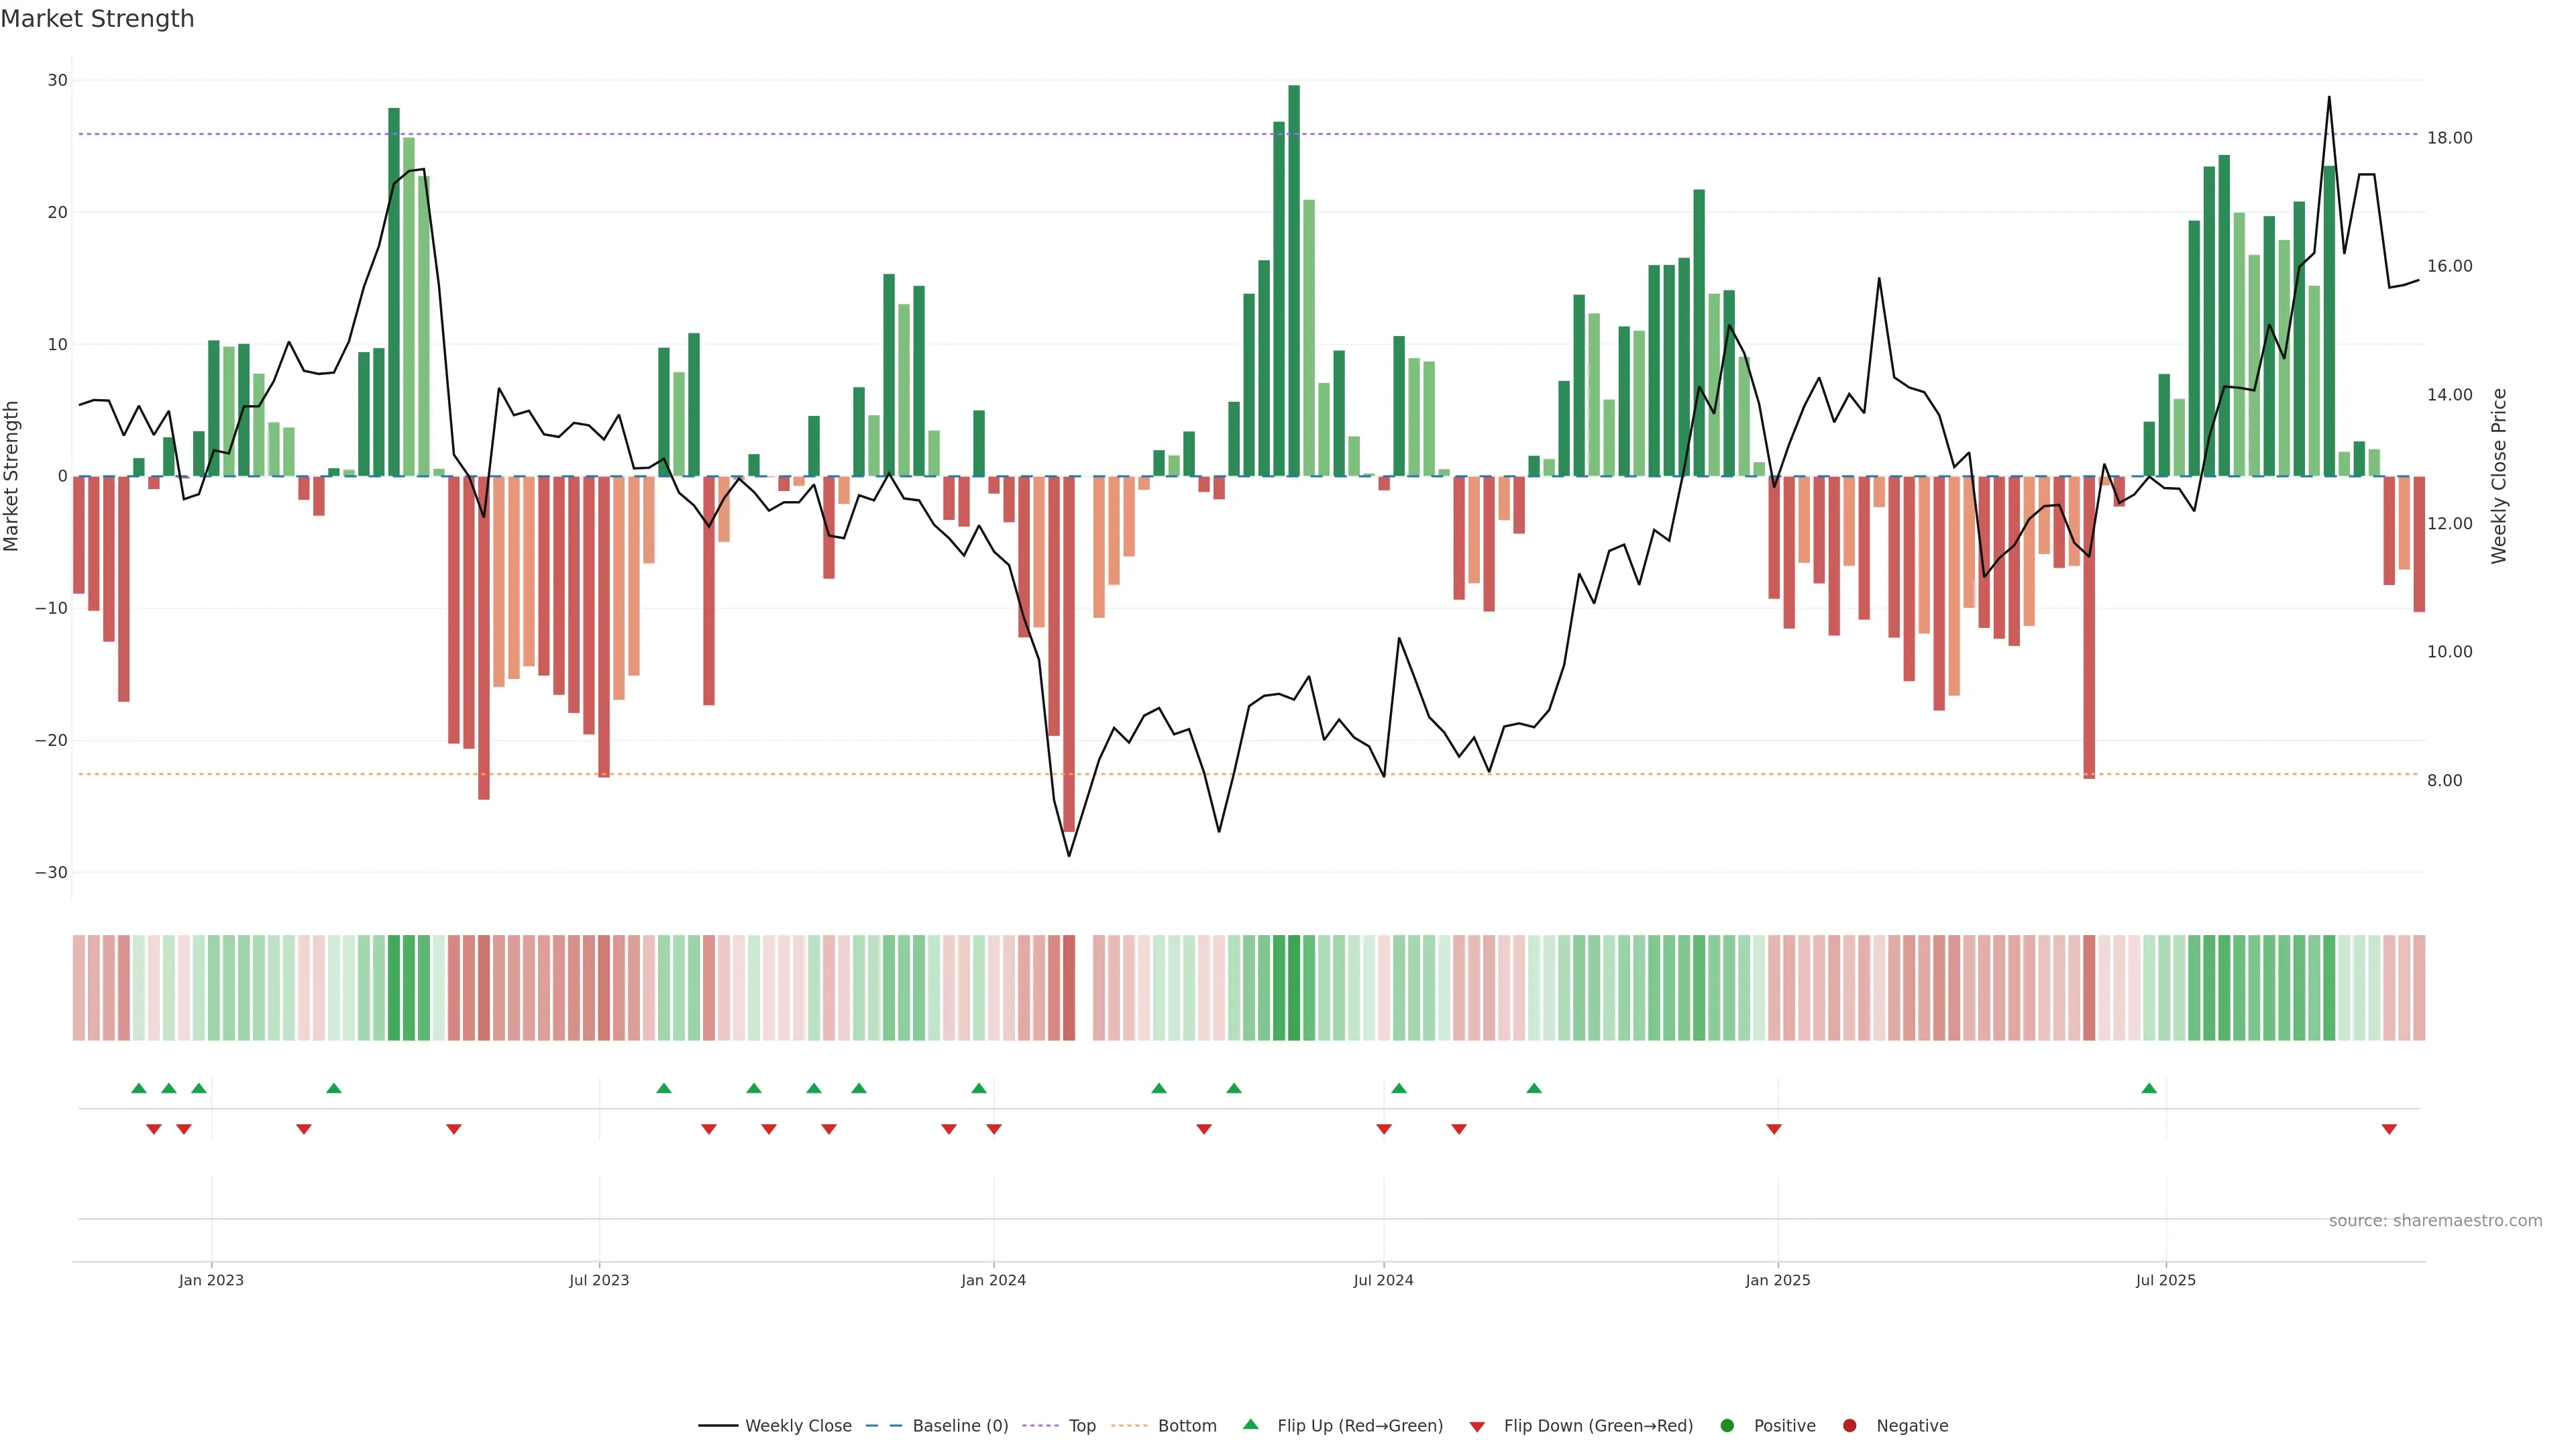
Task: Click the −30 left-axis tick label
Action: 51,873
